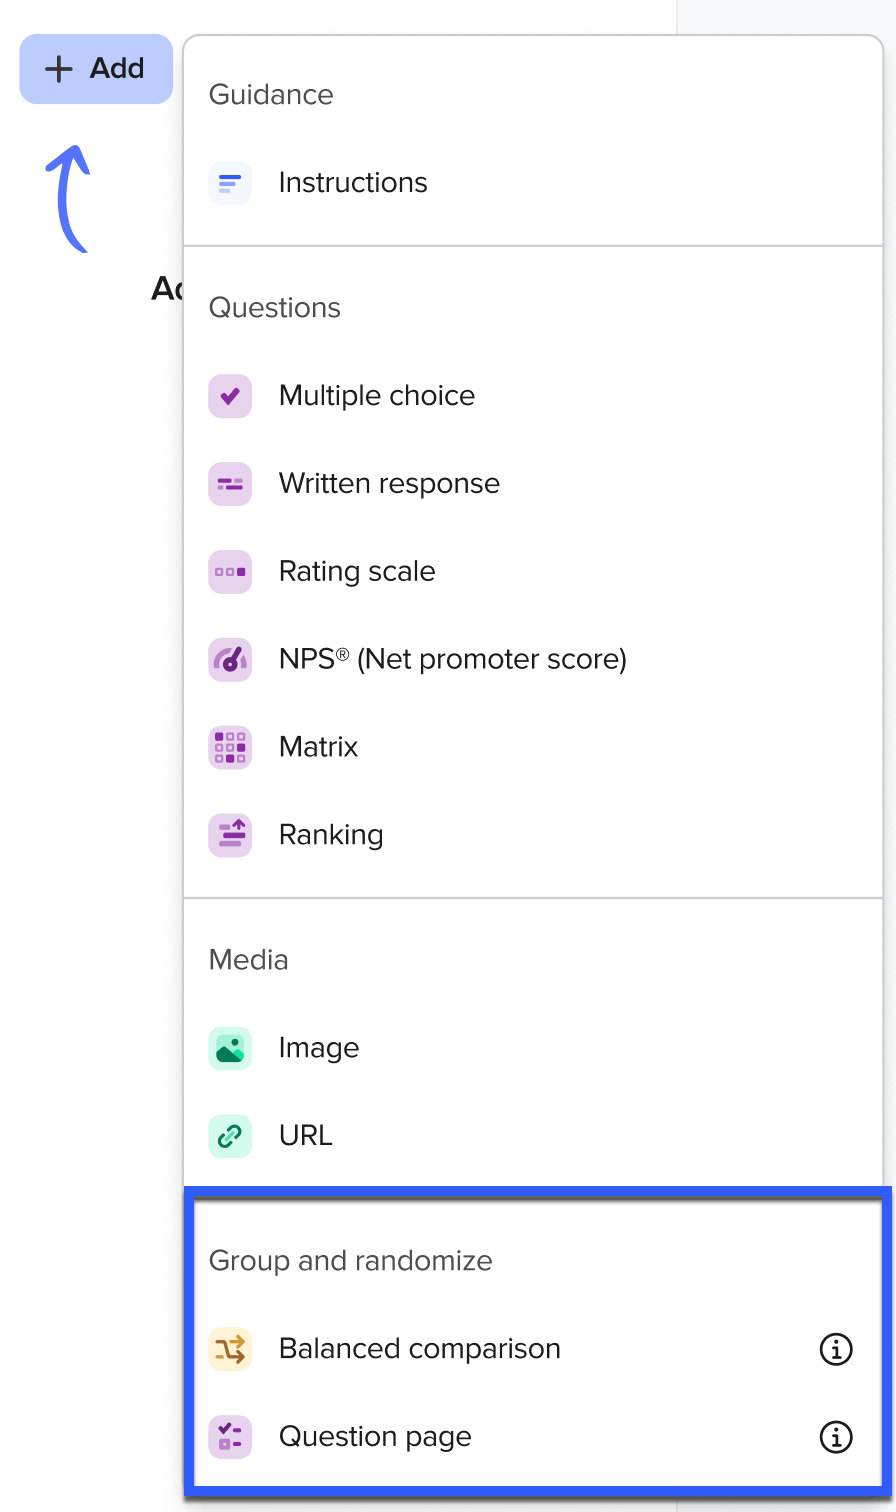Click the Matrix grid icon
896x1512 pixels.
coord(230,747)
